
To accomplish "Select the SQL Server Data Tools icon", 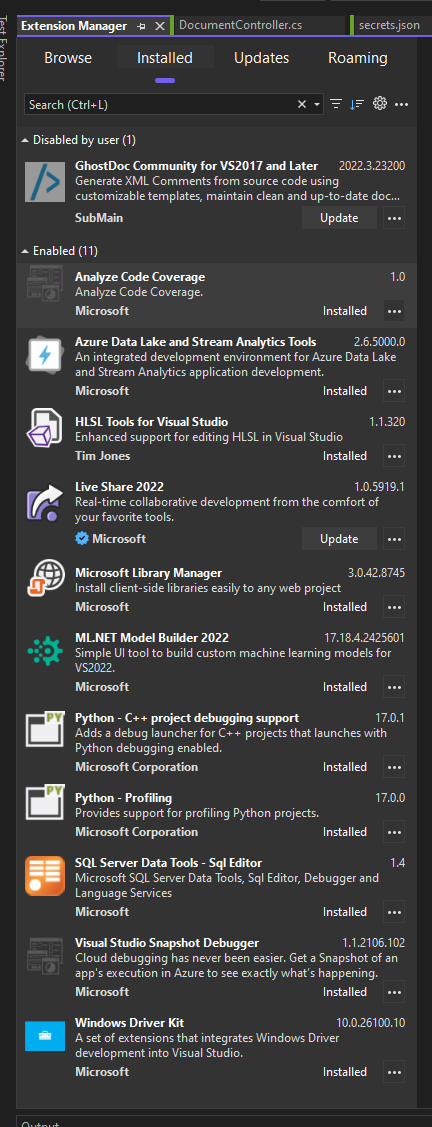I will tap(45, 875).
